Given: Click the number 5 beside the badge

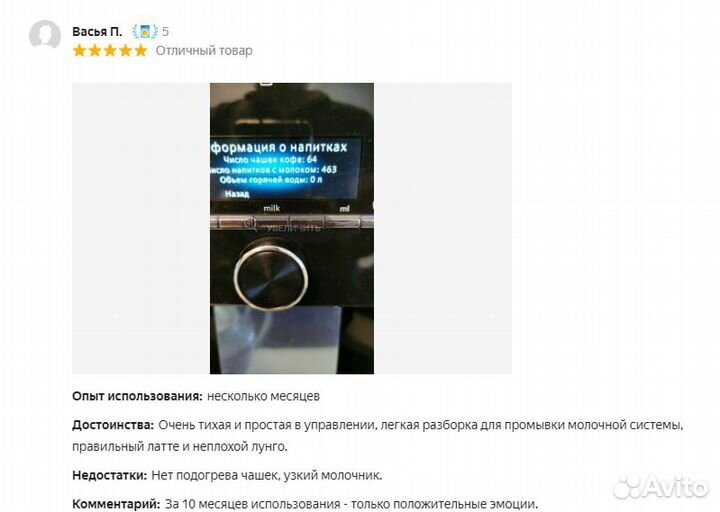Looking at the screenshot, I should [165, 32].
